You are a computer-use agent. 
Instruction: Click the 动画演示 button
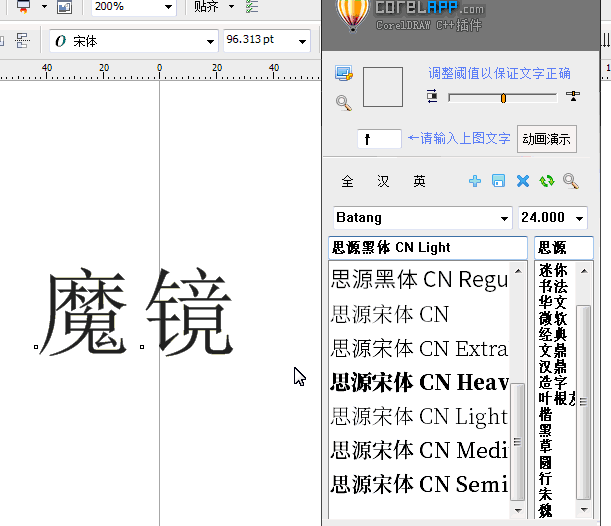(x=547, y=139)
